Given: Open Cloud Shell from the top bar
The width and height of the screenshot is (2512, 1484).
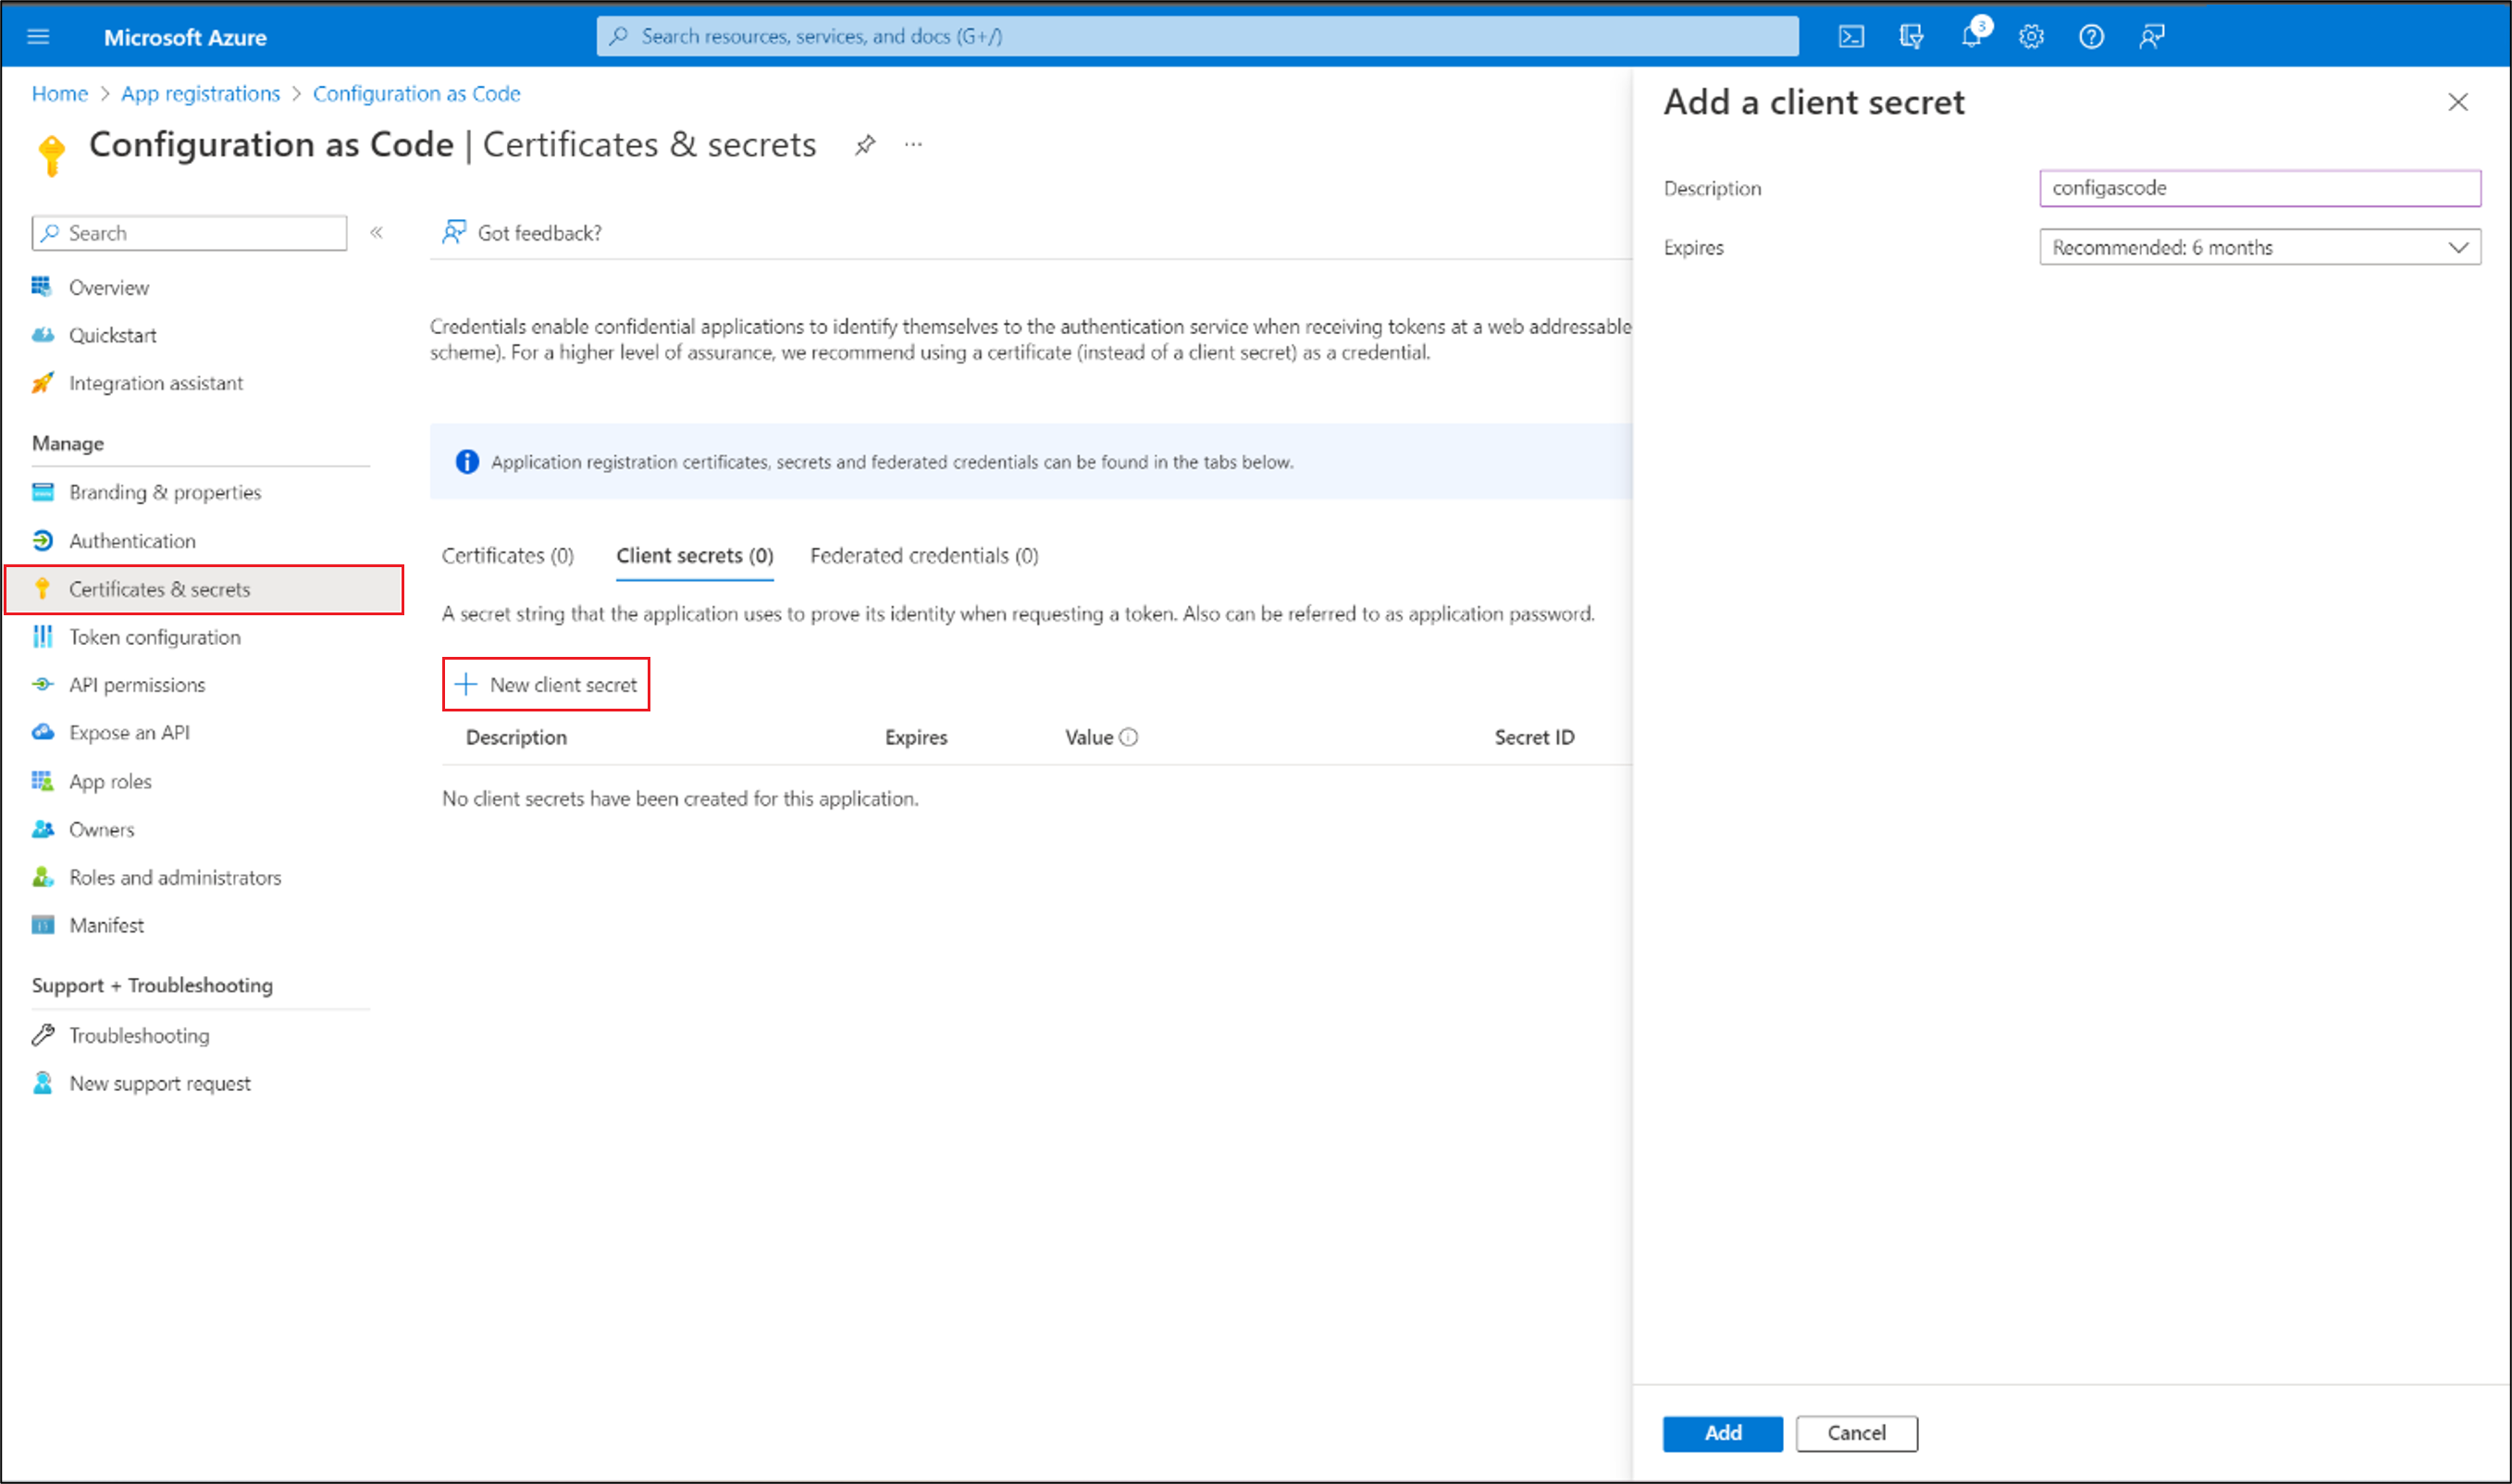Looking at the screenshot, I should pos(1850,37).
